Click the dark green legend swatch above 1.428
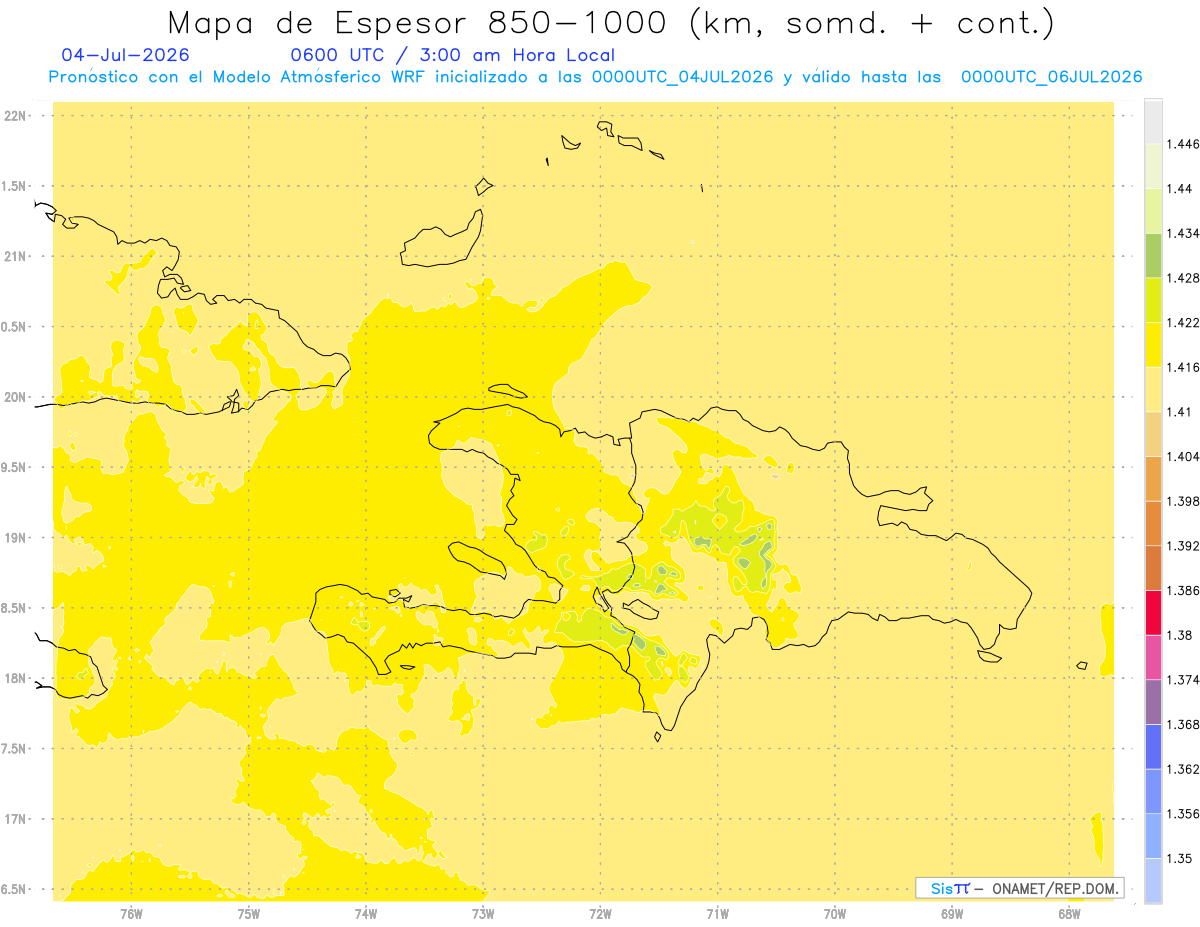Viewport: 1200px width, 927px height. (x=1153, y=255)
